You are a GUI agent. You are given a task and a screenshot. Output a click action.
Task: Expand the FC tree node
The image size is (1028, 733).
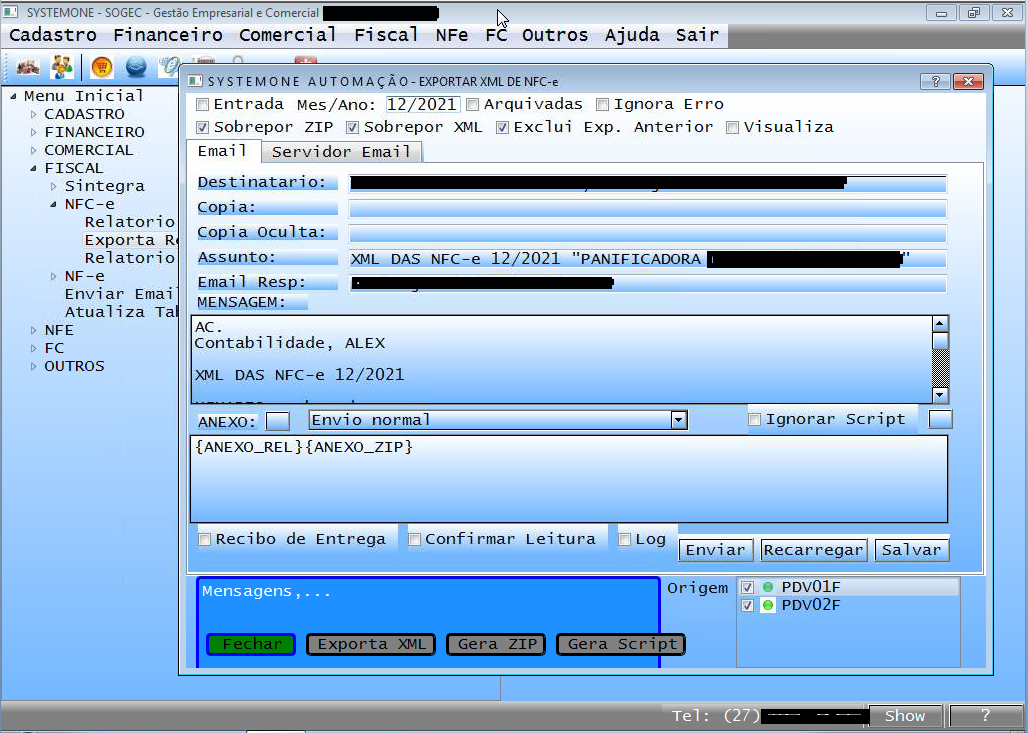click(x=33, y=348)
